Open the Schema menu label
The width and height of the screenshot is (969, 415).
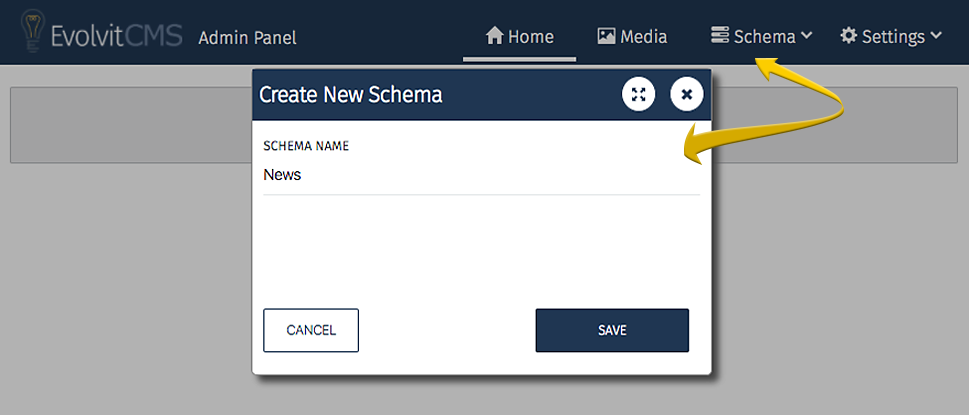[764, 37]
